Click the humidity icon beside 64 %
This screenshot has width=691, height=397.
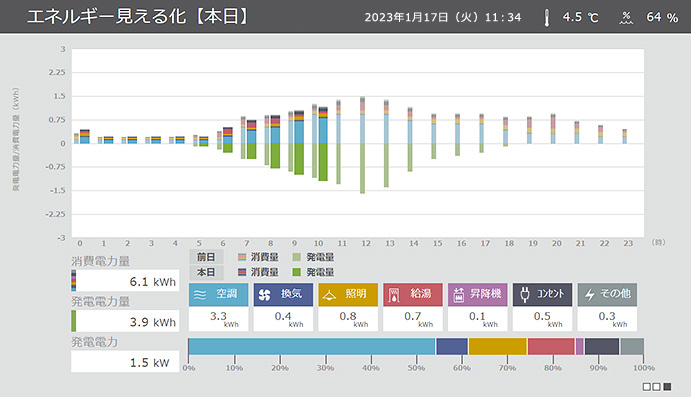click(x=626, y=18)
